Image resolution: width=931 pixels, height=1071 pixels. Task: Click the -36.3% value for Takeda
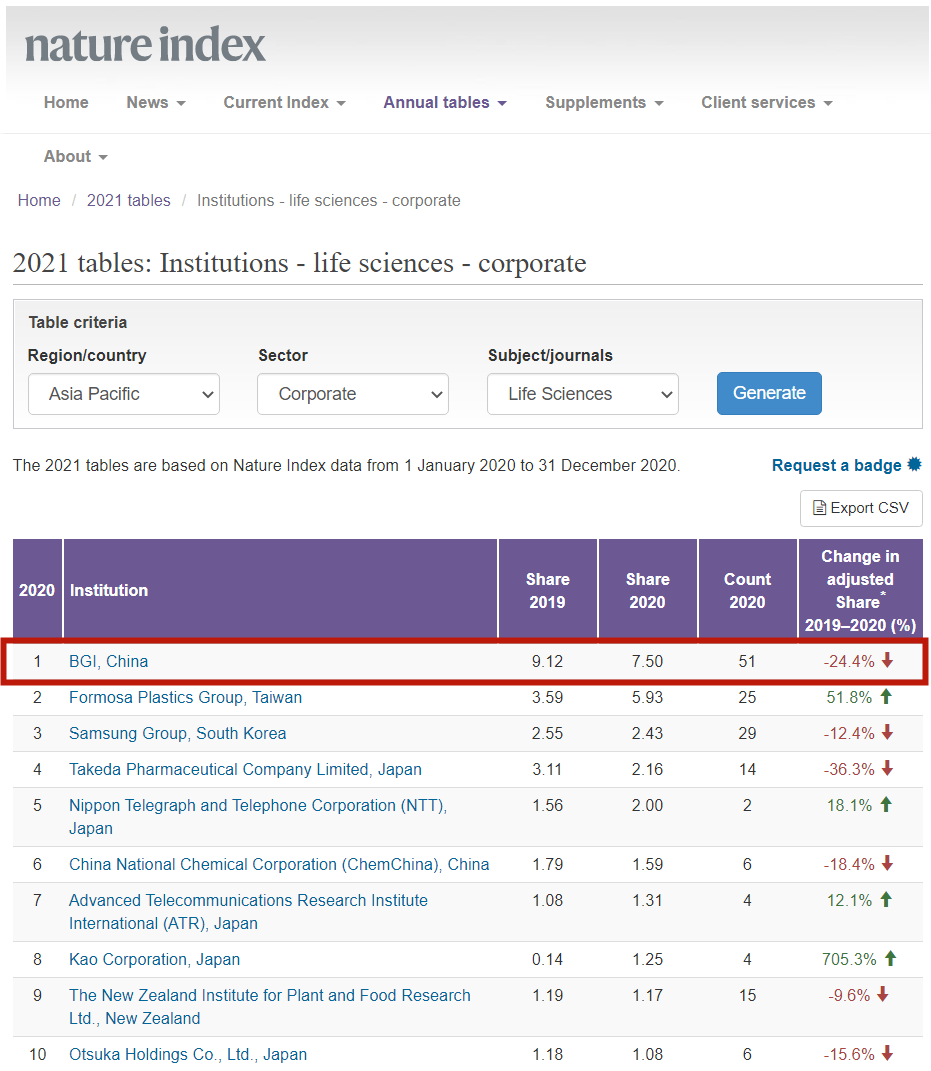click(849, 769)
